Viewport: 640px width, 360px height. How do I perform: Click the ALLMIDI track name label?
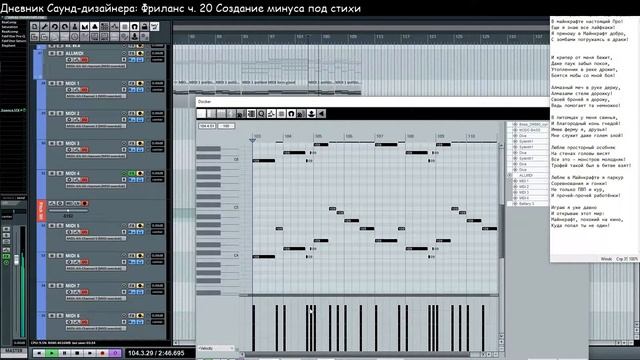[74, 53]
